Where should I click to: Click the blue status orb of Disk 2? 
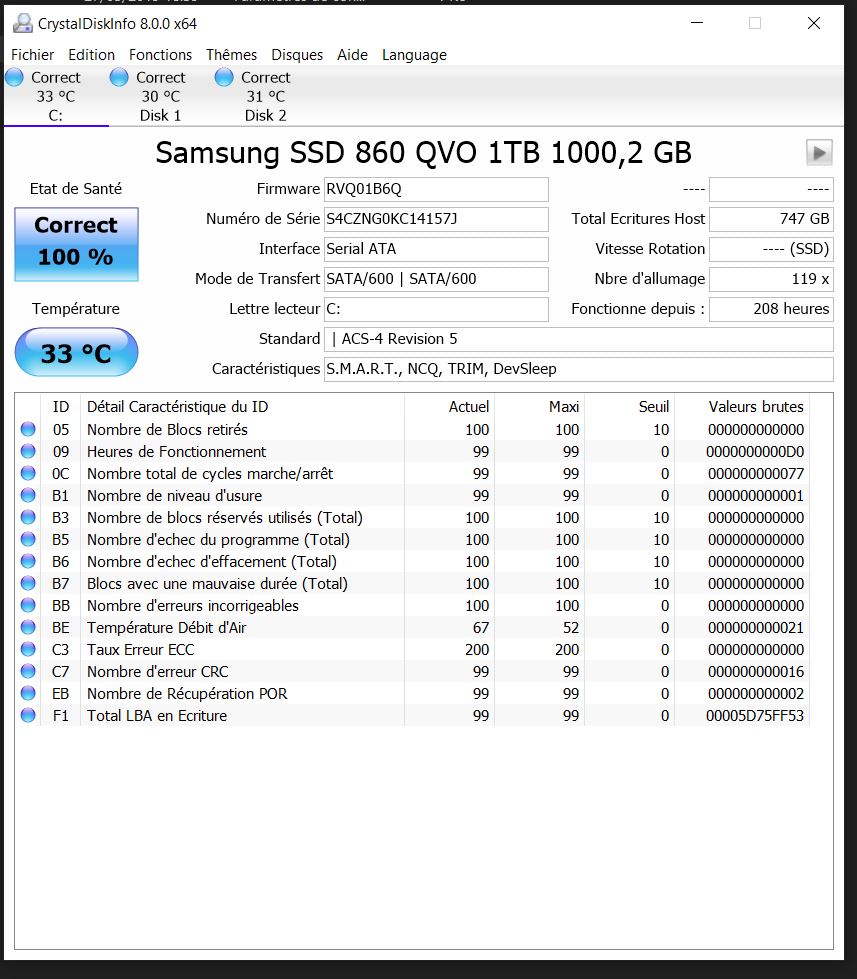click(x=223, y=77)
